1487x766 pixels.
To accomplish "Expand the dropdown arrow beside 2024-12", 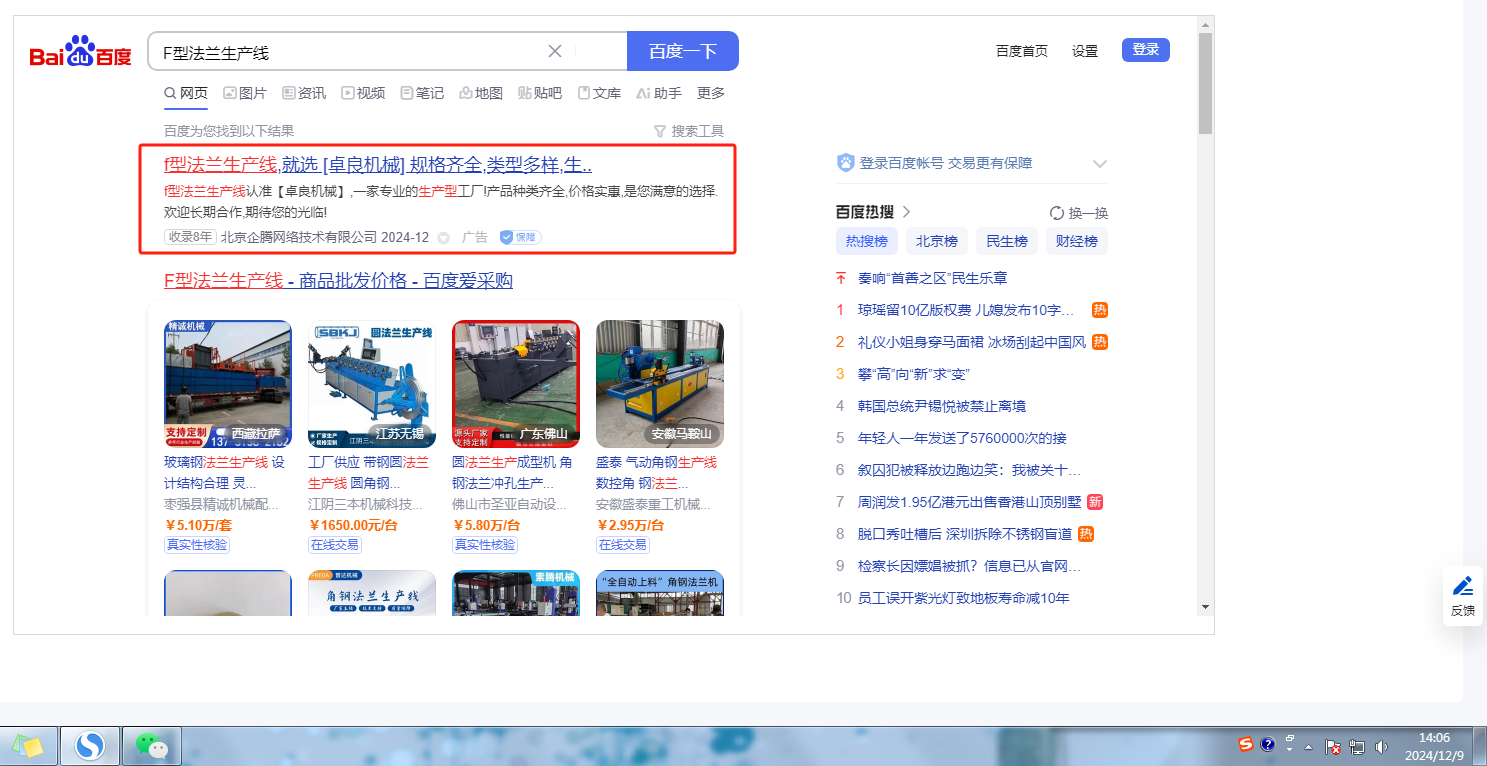I will 444,238.
